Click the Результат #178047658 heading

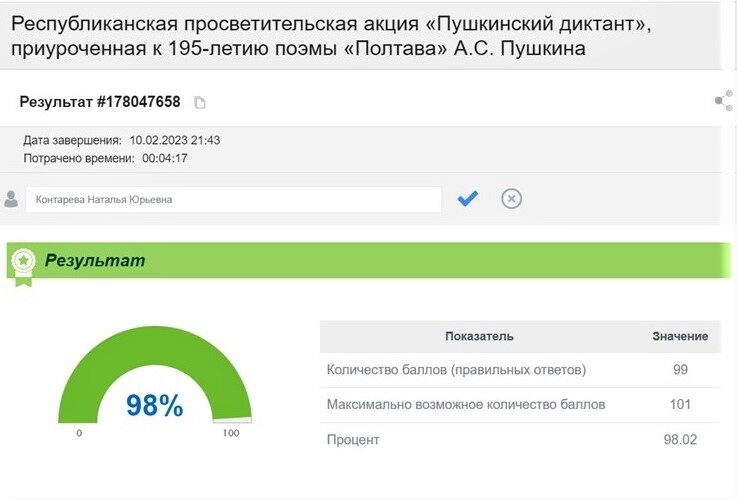click(x=100, y=102)
